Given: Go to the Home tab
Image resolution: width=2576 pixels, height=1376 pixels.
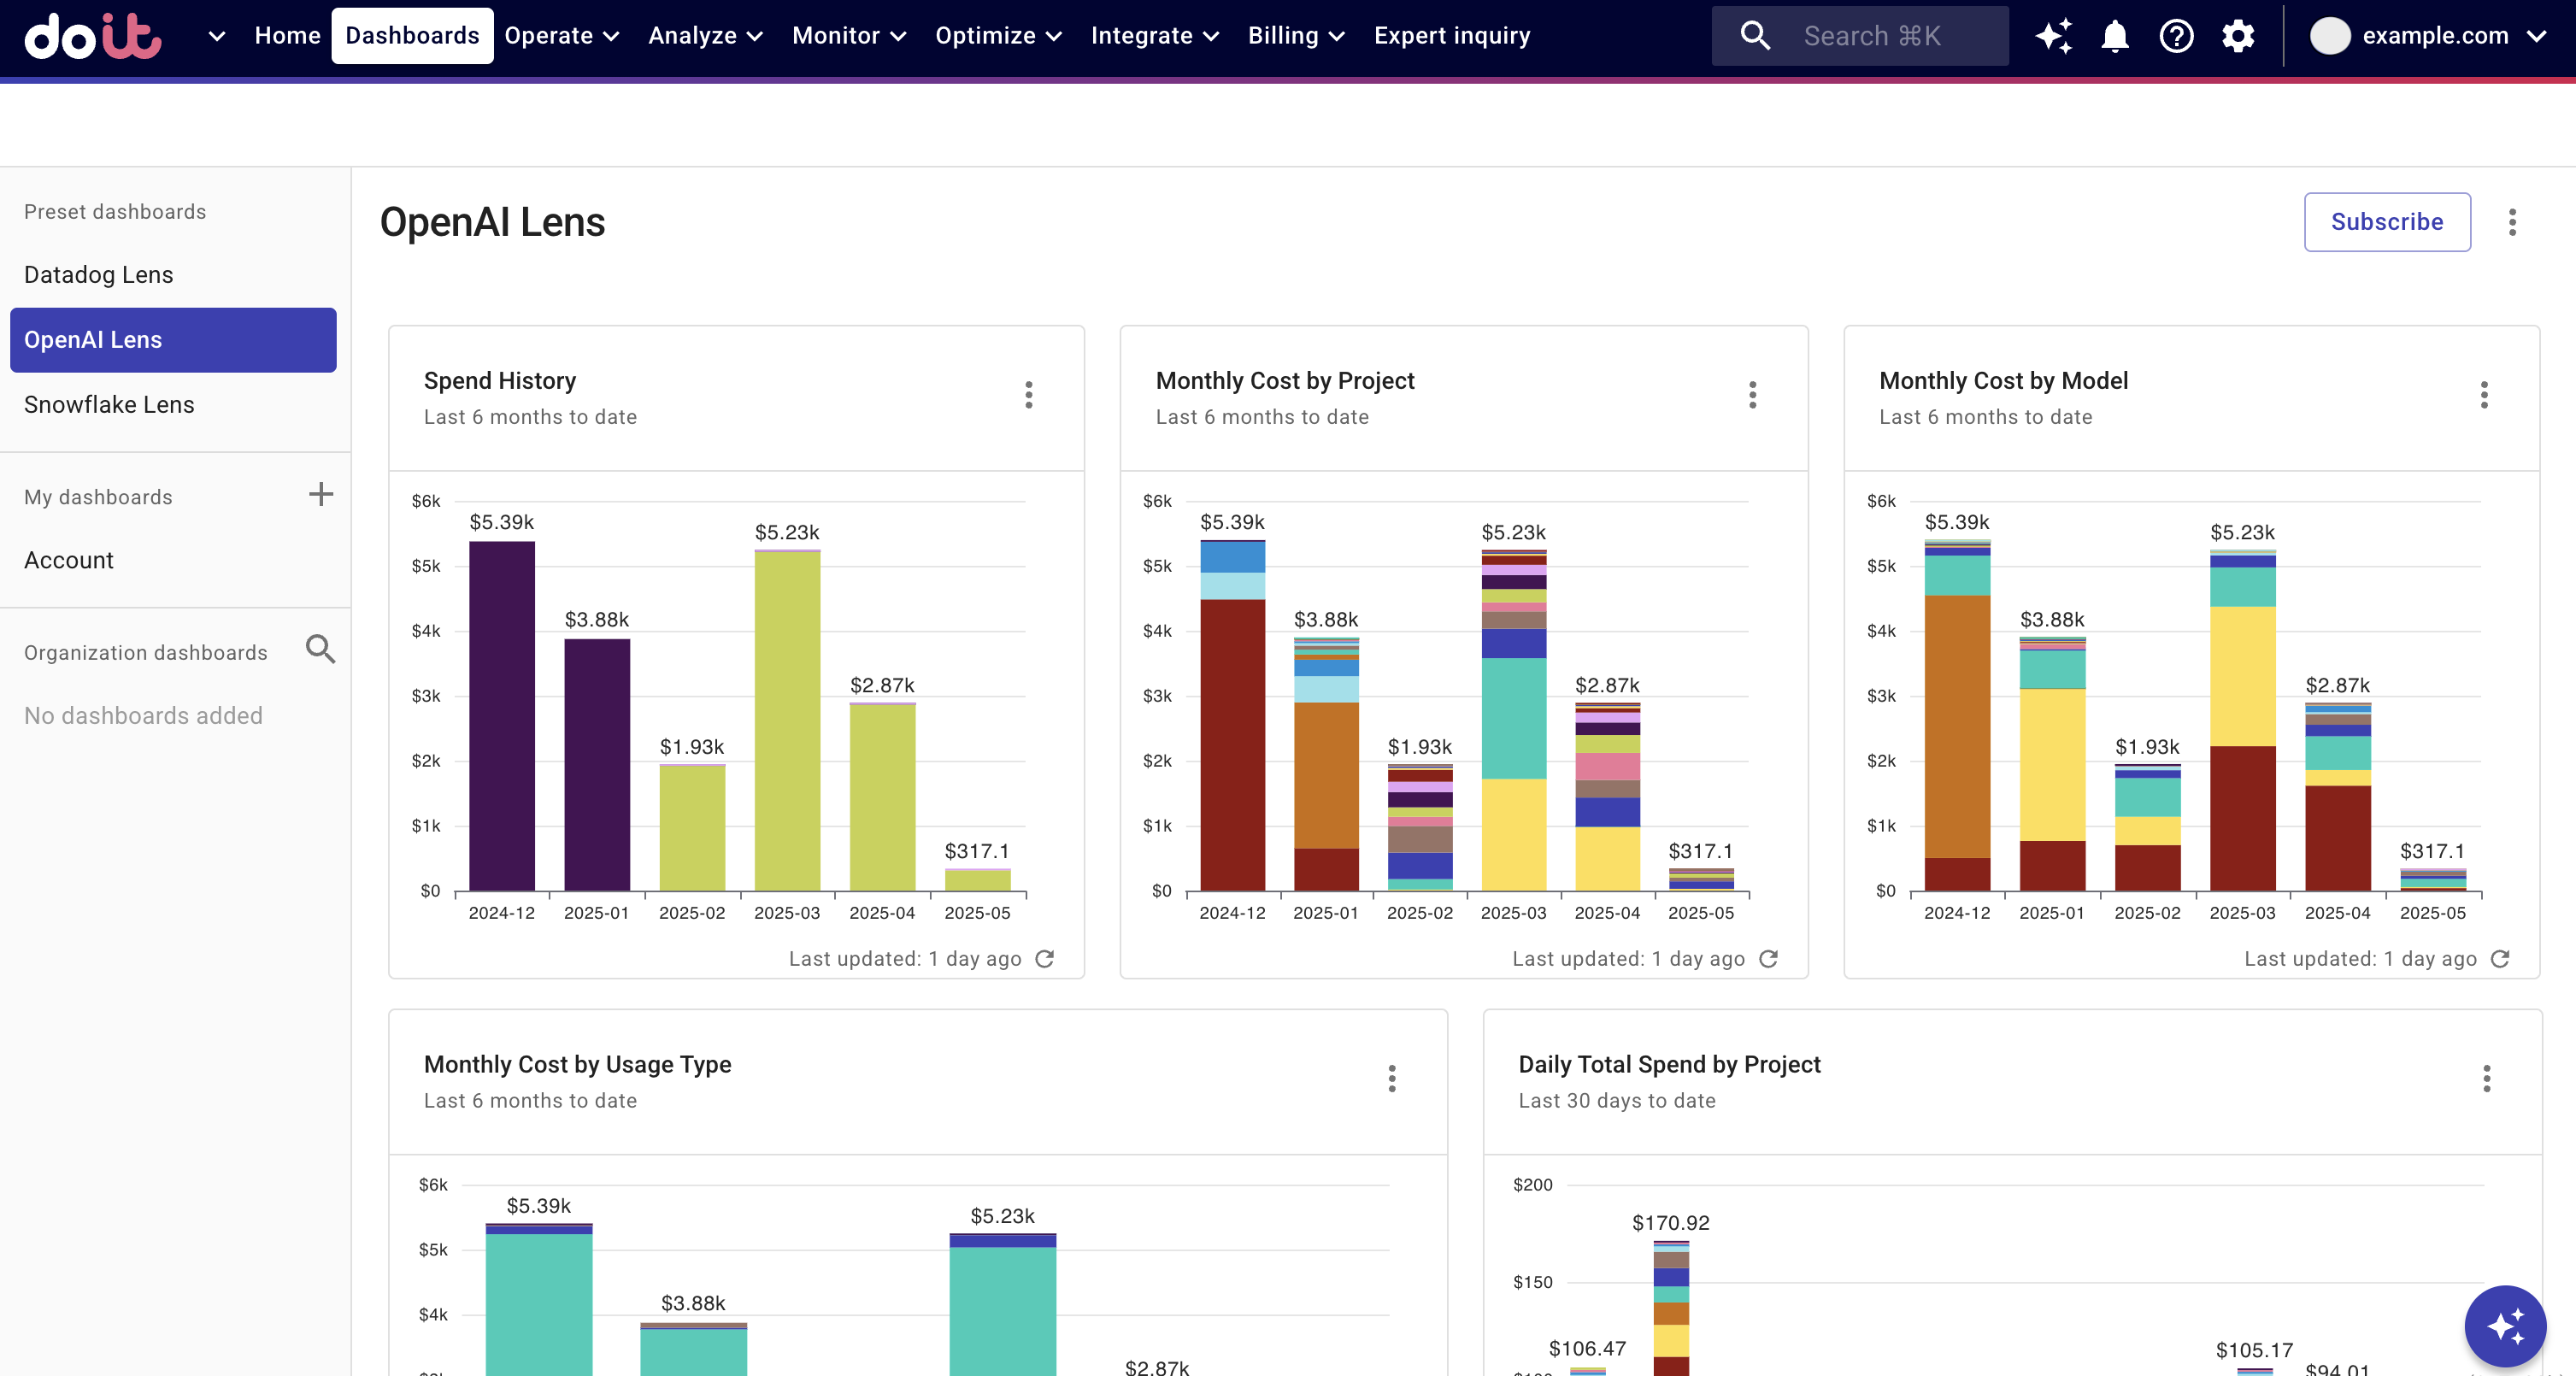Looking at the screenshot, I should click(287, 36).
